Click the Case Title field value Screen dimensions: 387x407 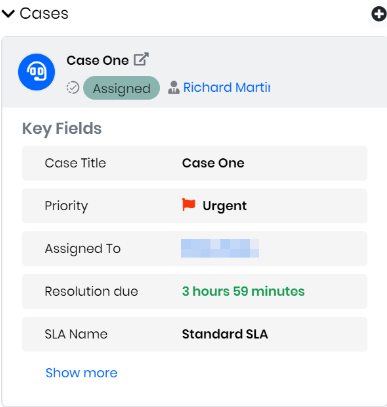(x=213, y=163)
